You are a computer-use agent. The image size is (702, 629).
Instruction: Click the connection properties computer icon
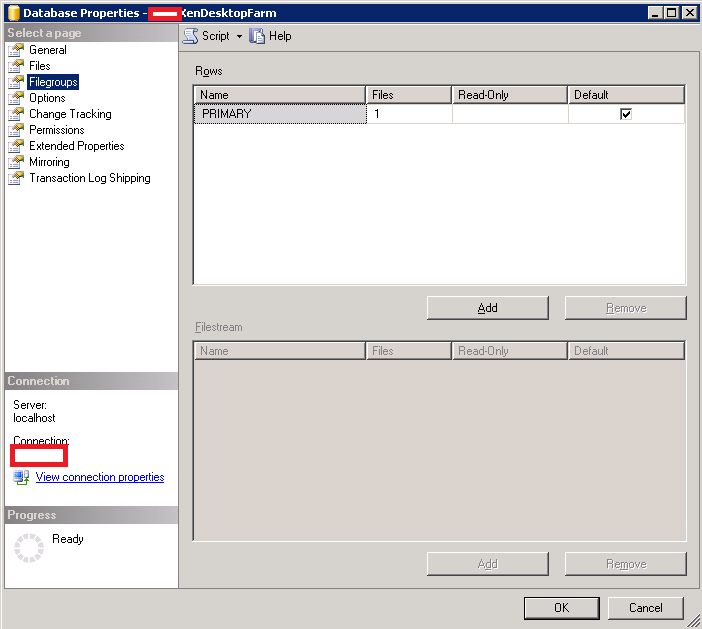[x=21, y=477]
